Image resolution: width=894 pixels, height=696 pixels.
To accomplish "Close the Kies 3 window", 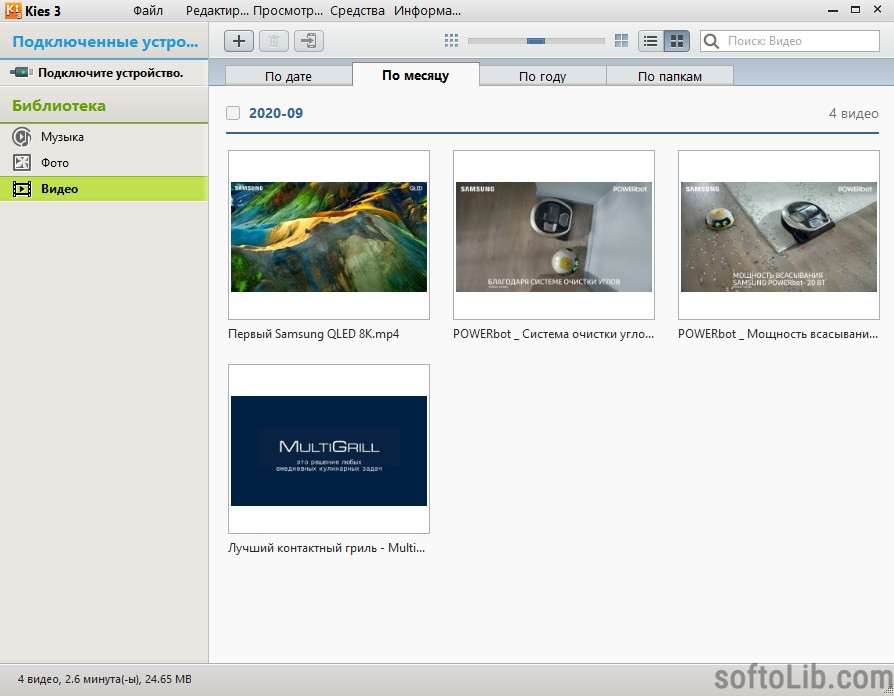I will coord(877,10).
